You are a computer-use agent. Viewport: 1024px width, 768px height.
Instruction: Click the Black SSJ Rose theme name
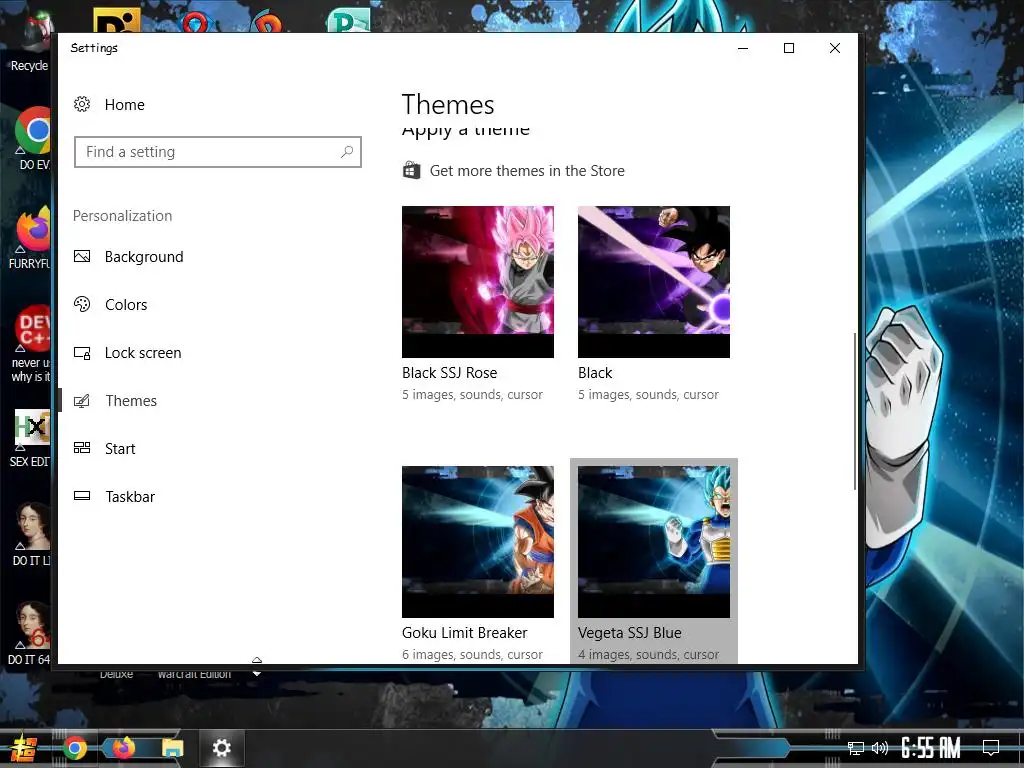point(449,373)
